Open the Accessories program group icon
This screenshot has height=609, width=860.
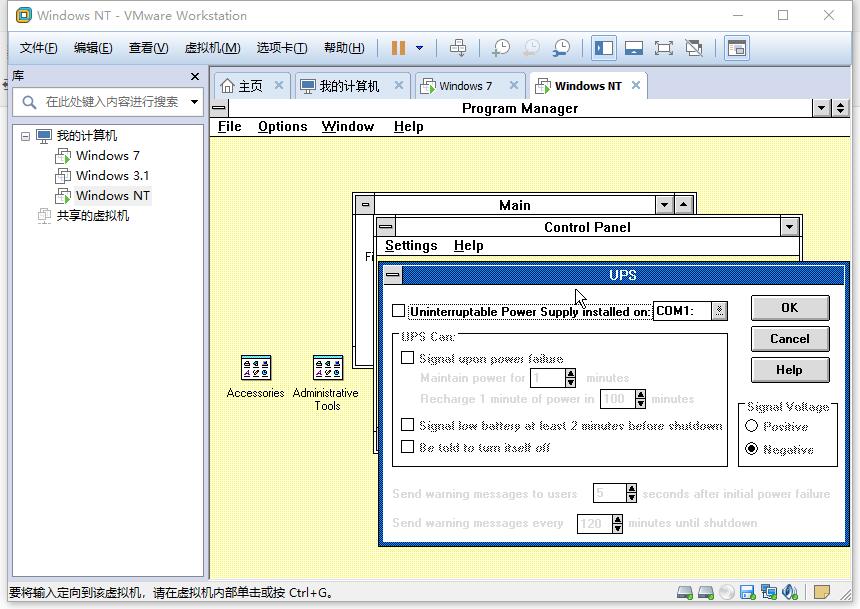point(256,368)
